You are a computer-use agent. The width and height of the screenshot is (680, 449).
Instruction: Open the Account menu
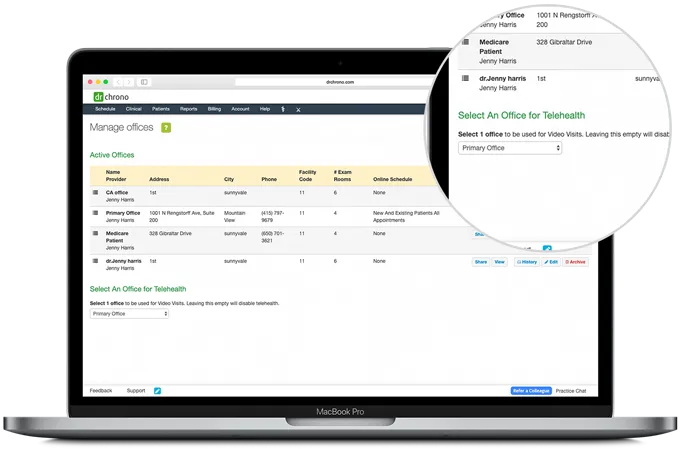click(240, 109)
